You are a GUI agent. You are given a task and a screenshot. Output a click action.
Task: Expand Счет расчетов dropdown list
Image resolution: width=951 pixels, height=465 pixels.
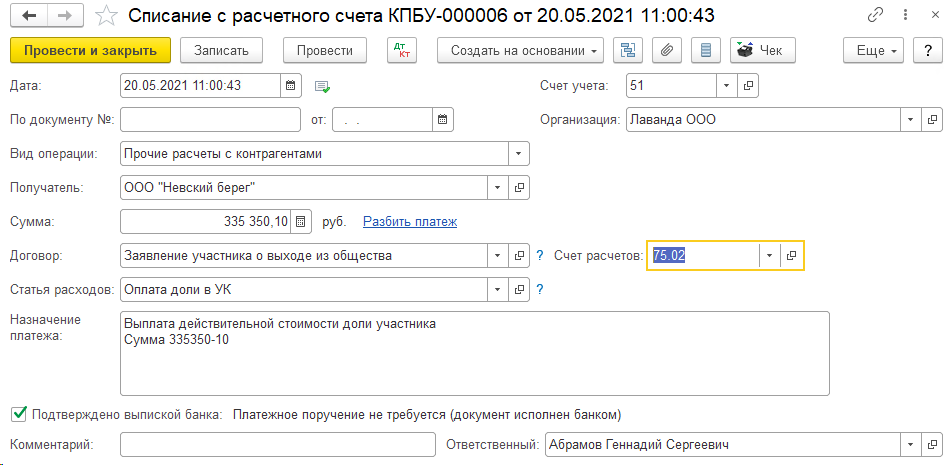coord(769,255)
